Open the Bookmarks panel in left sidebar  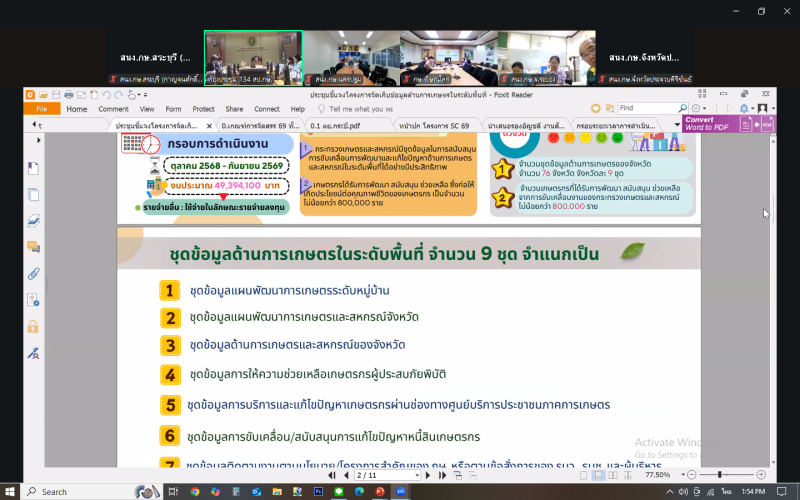coord(33,168)
